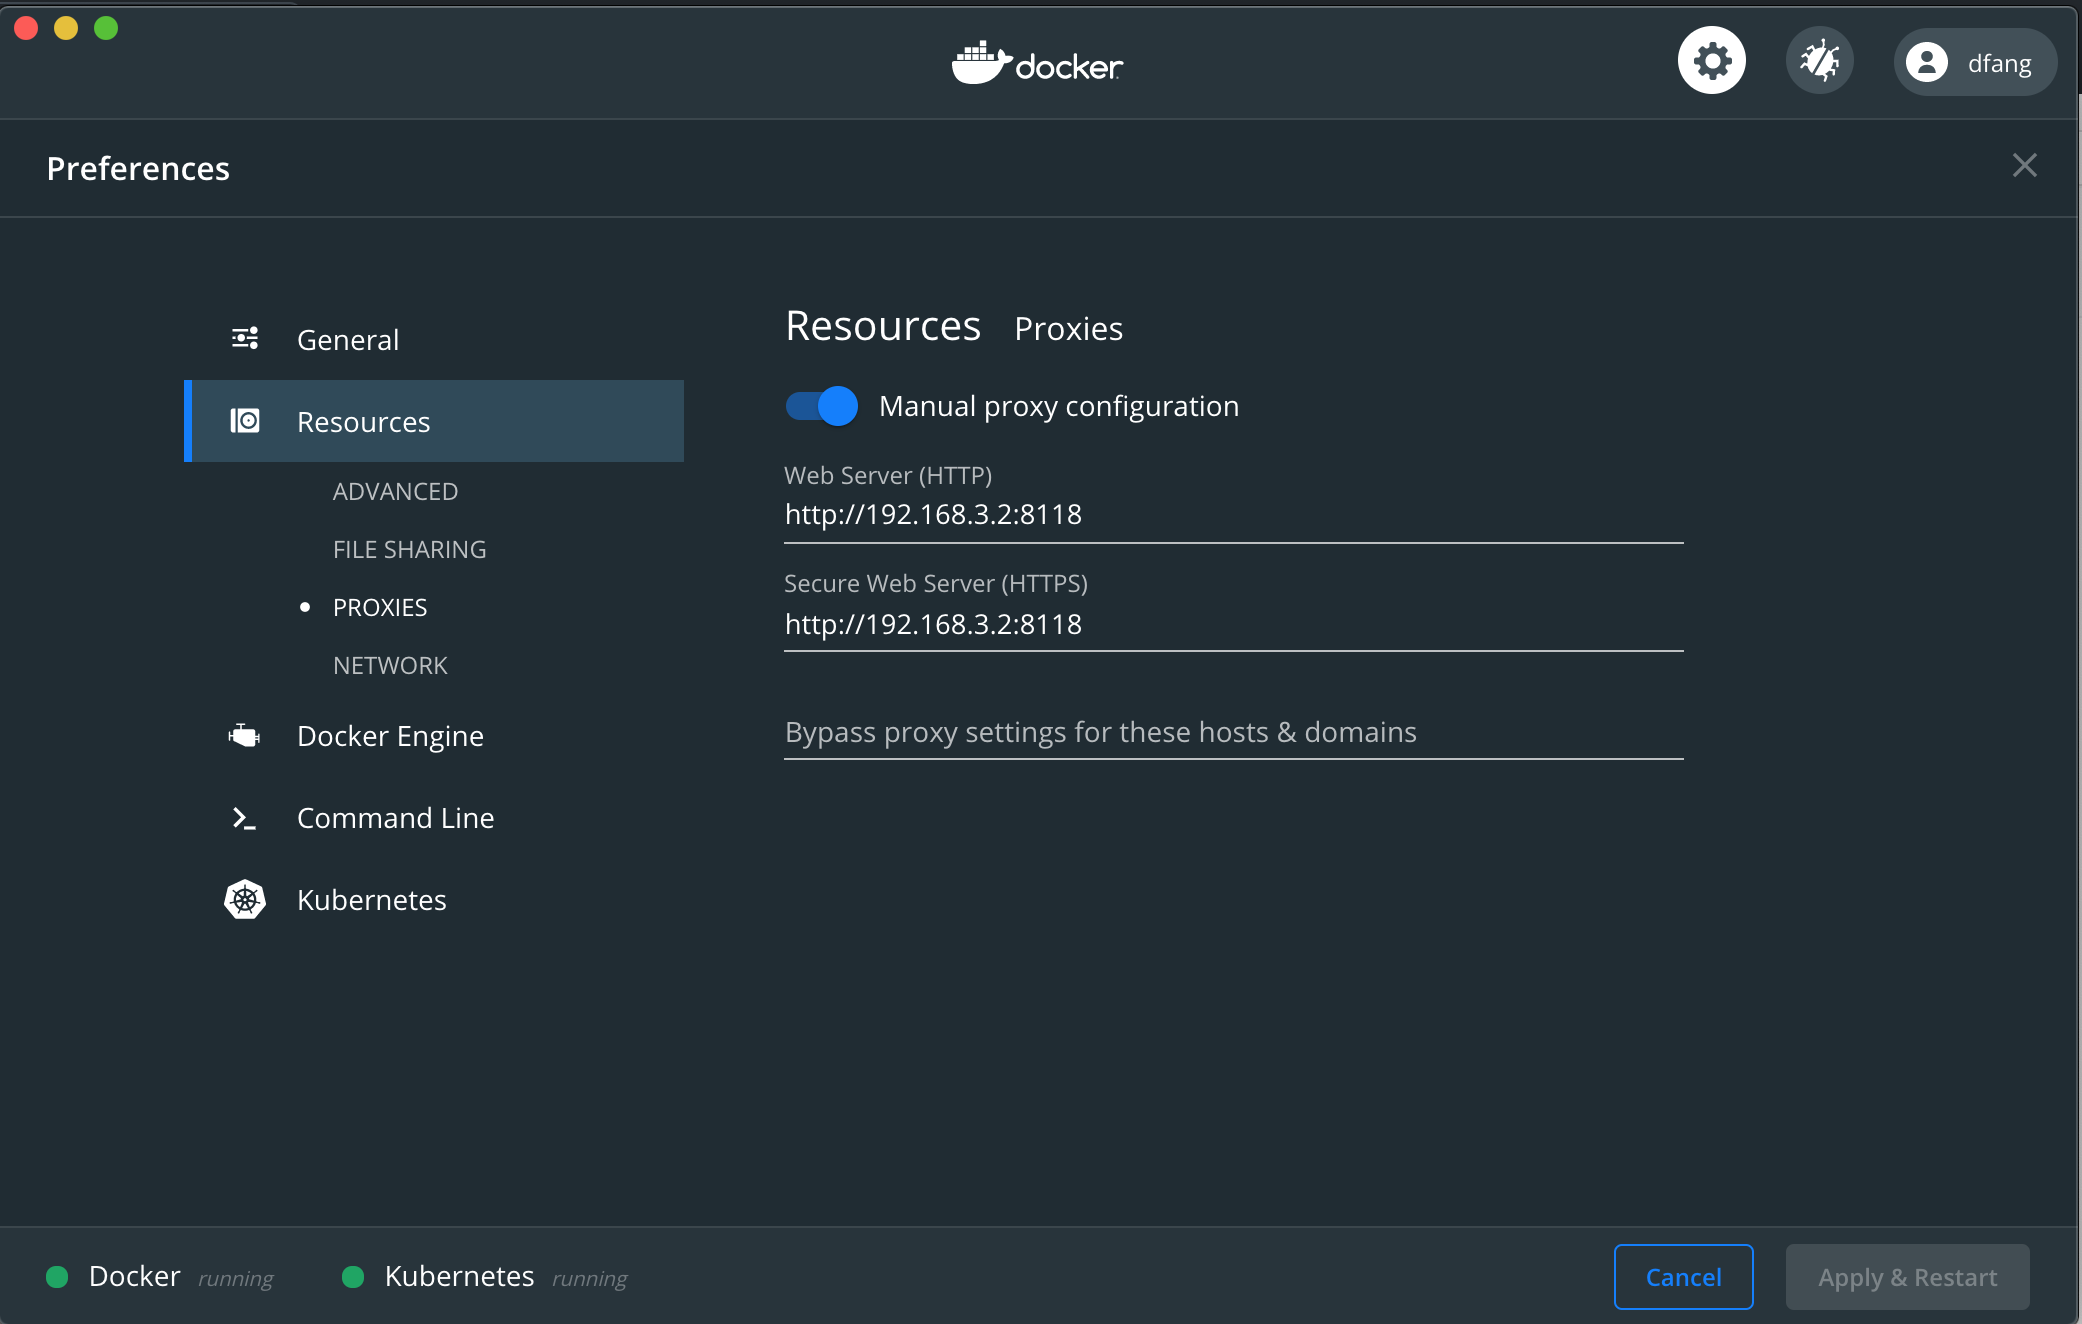Click the settings gear icon
The height and width of the screenshot is (1324, 2082).
(1711, 62)
